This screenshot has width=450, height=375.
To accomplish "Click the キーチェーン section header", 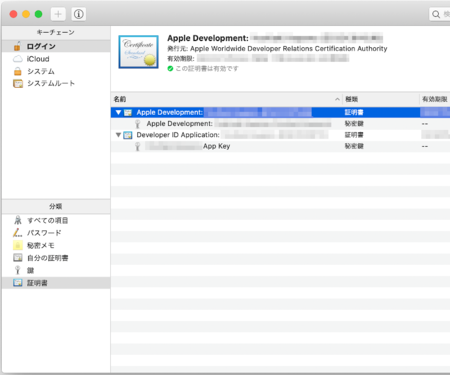I will click(56, 32).
